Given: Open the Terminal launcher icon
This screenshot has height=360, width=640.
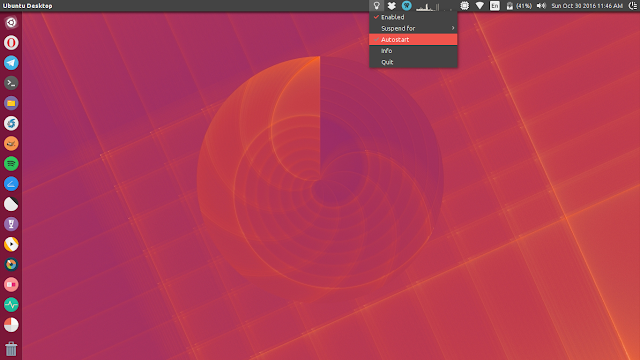Looking at the screenshot, I should (x=11, y=83).
